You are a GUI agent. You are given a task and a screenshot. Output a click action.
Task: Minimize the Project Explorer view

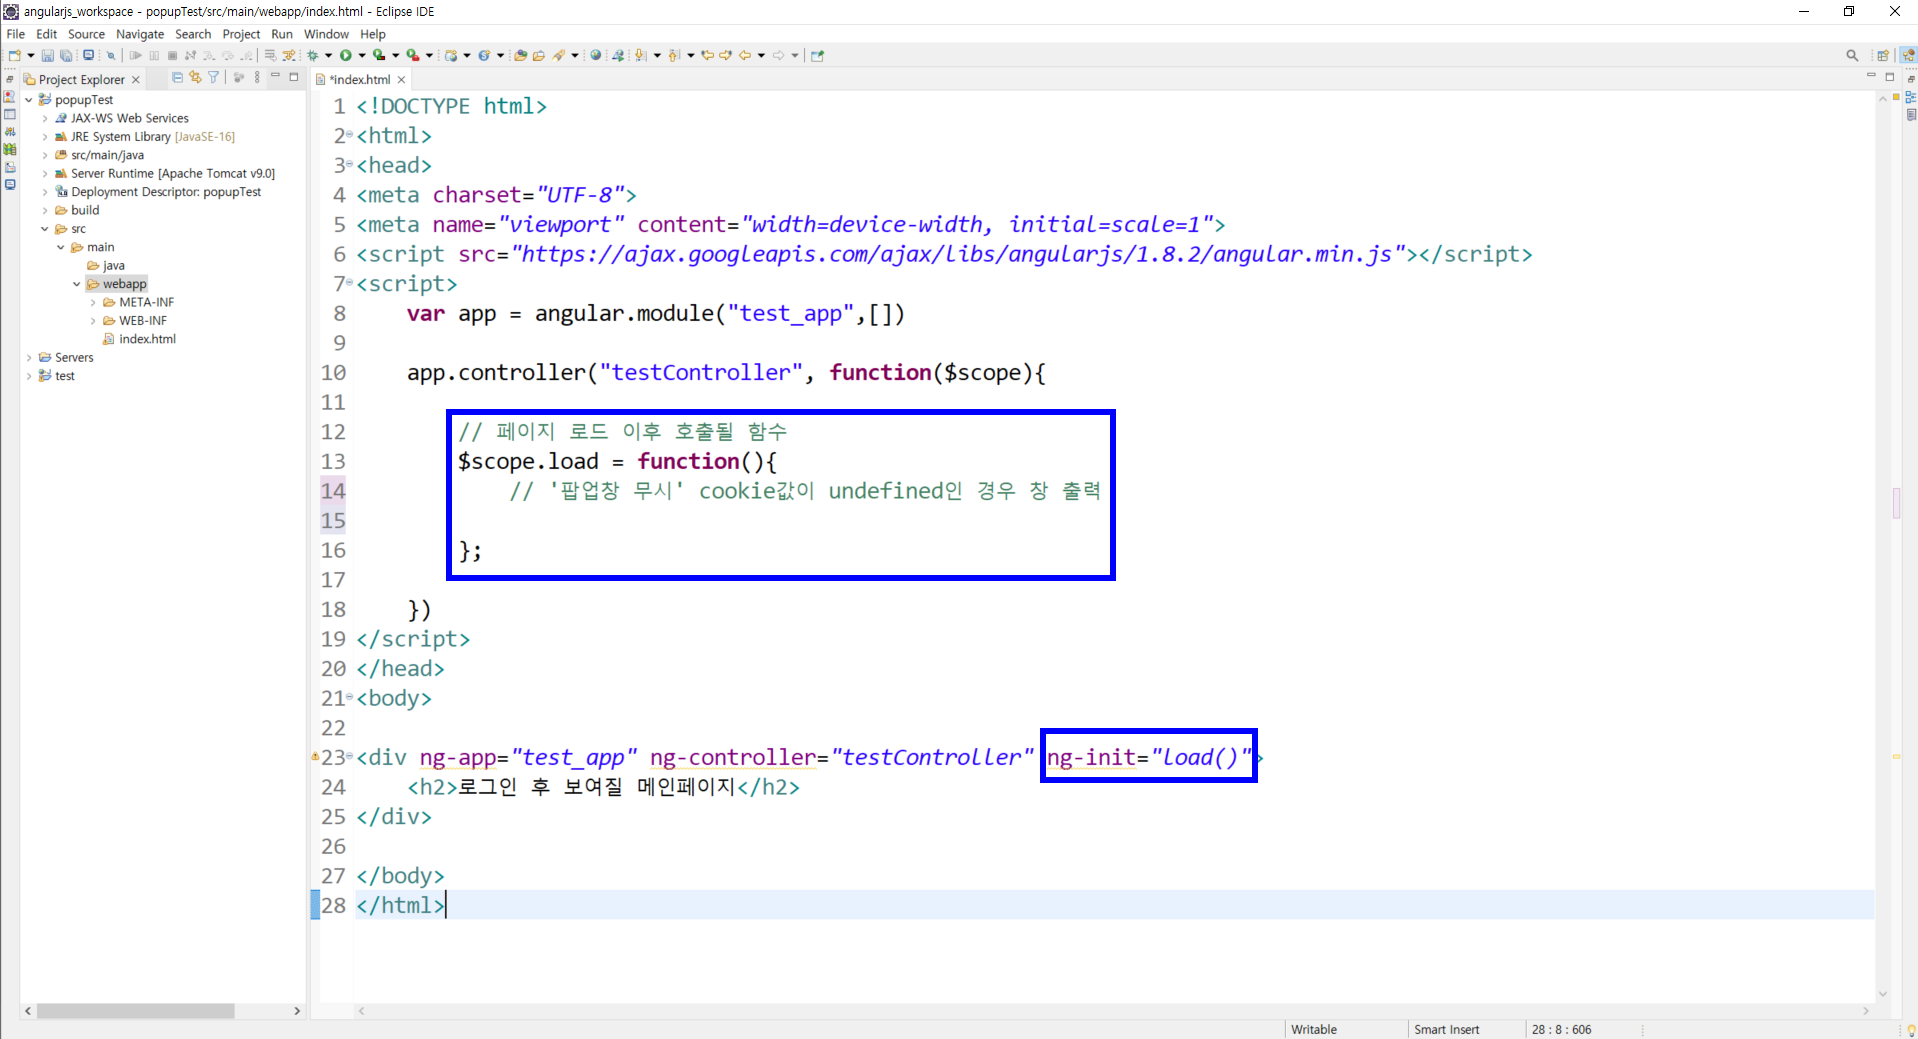tap(275, 76)
